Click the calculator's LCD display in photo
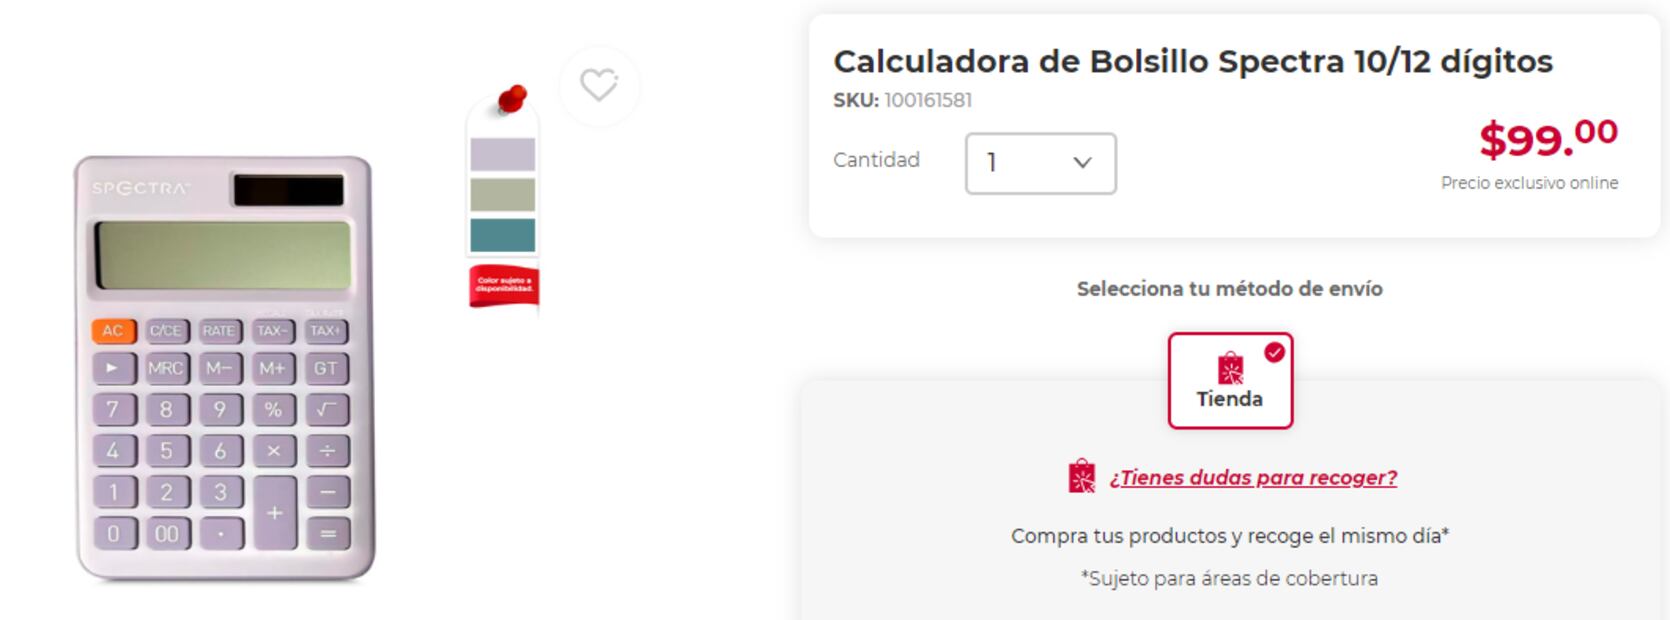This screenshot has width=1670, height=620. [x=222, y=255]
